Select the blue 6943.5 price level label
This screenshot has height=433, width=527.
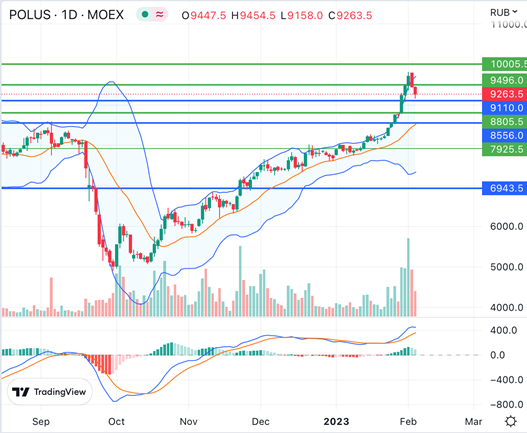(x=505, y=188)
